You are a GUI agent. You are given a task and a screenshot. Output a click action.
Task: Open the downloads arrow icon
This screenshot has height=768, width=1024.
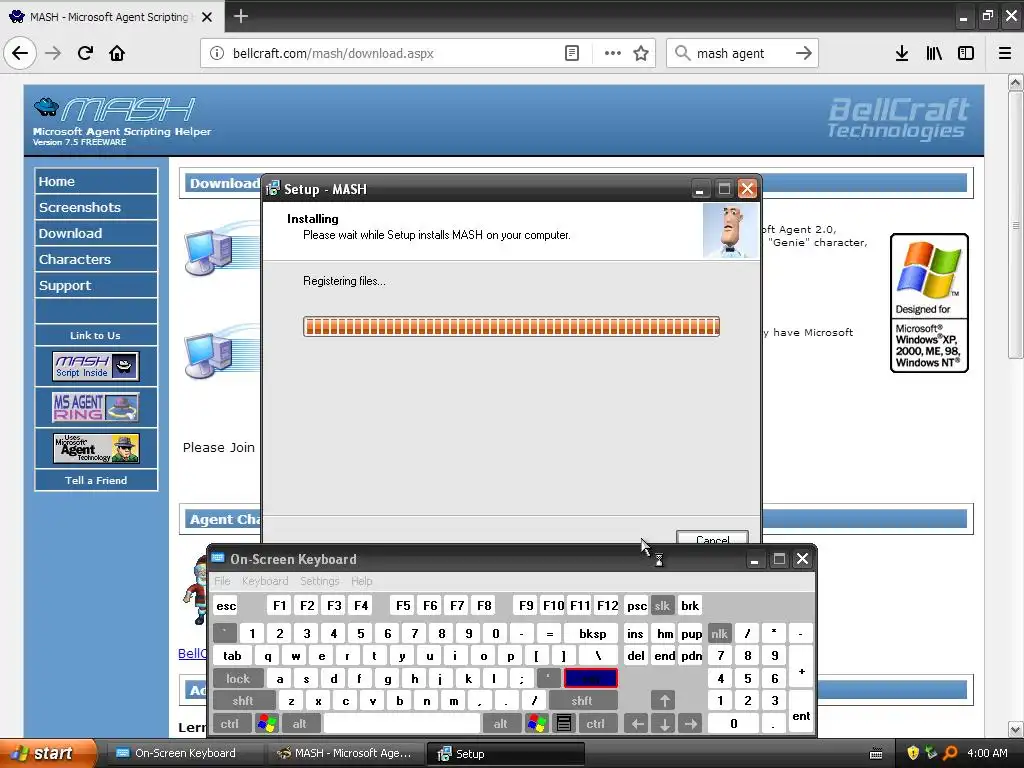pyautogui.click(x=902, y=53)
